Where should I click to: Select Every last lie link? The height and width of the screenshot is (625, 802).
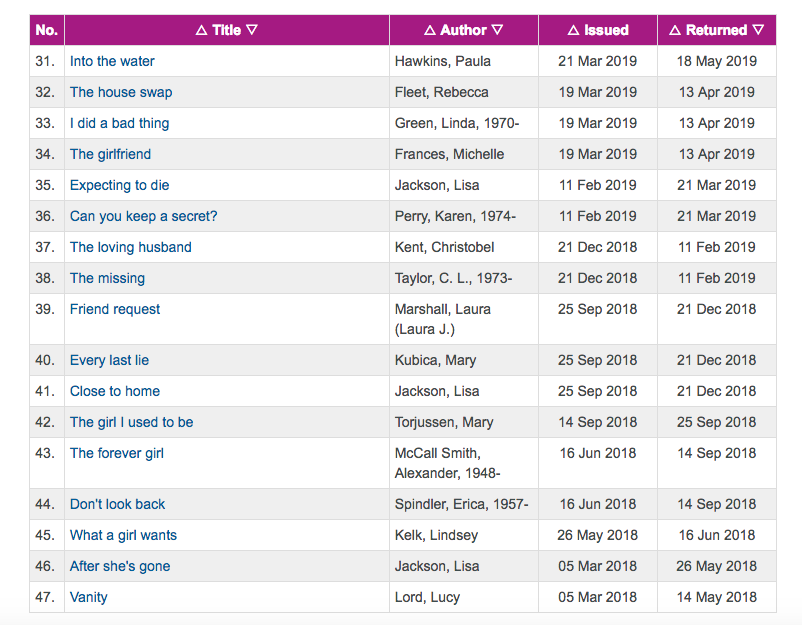109,360
